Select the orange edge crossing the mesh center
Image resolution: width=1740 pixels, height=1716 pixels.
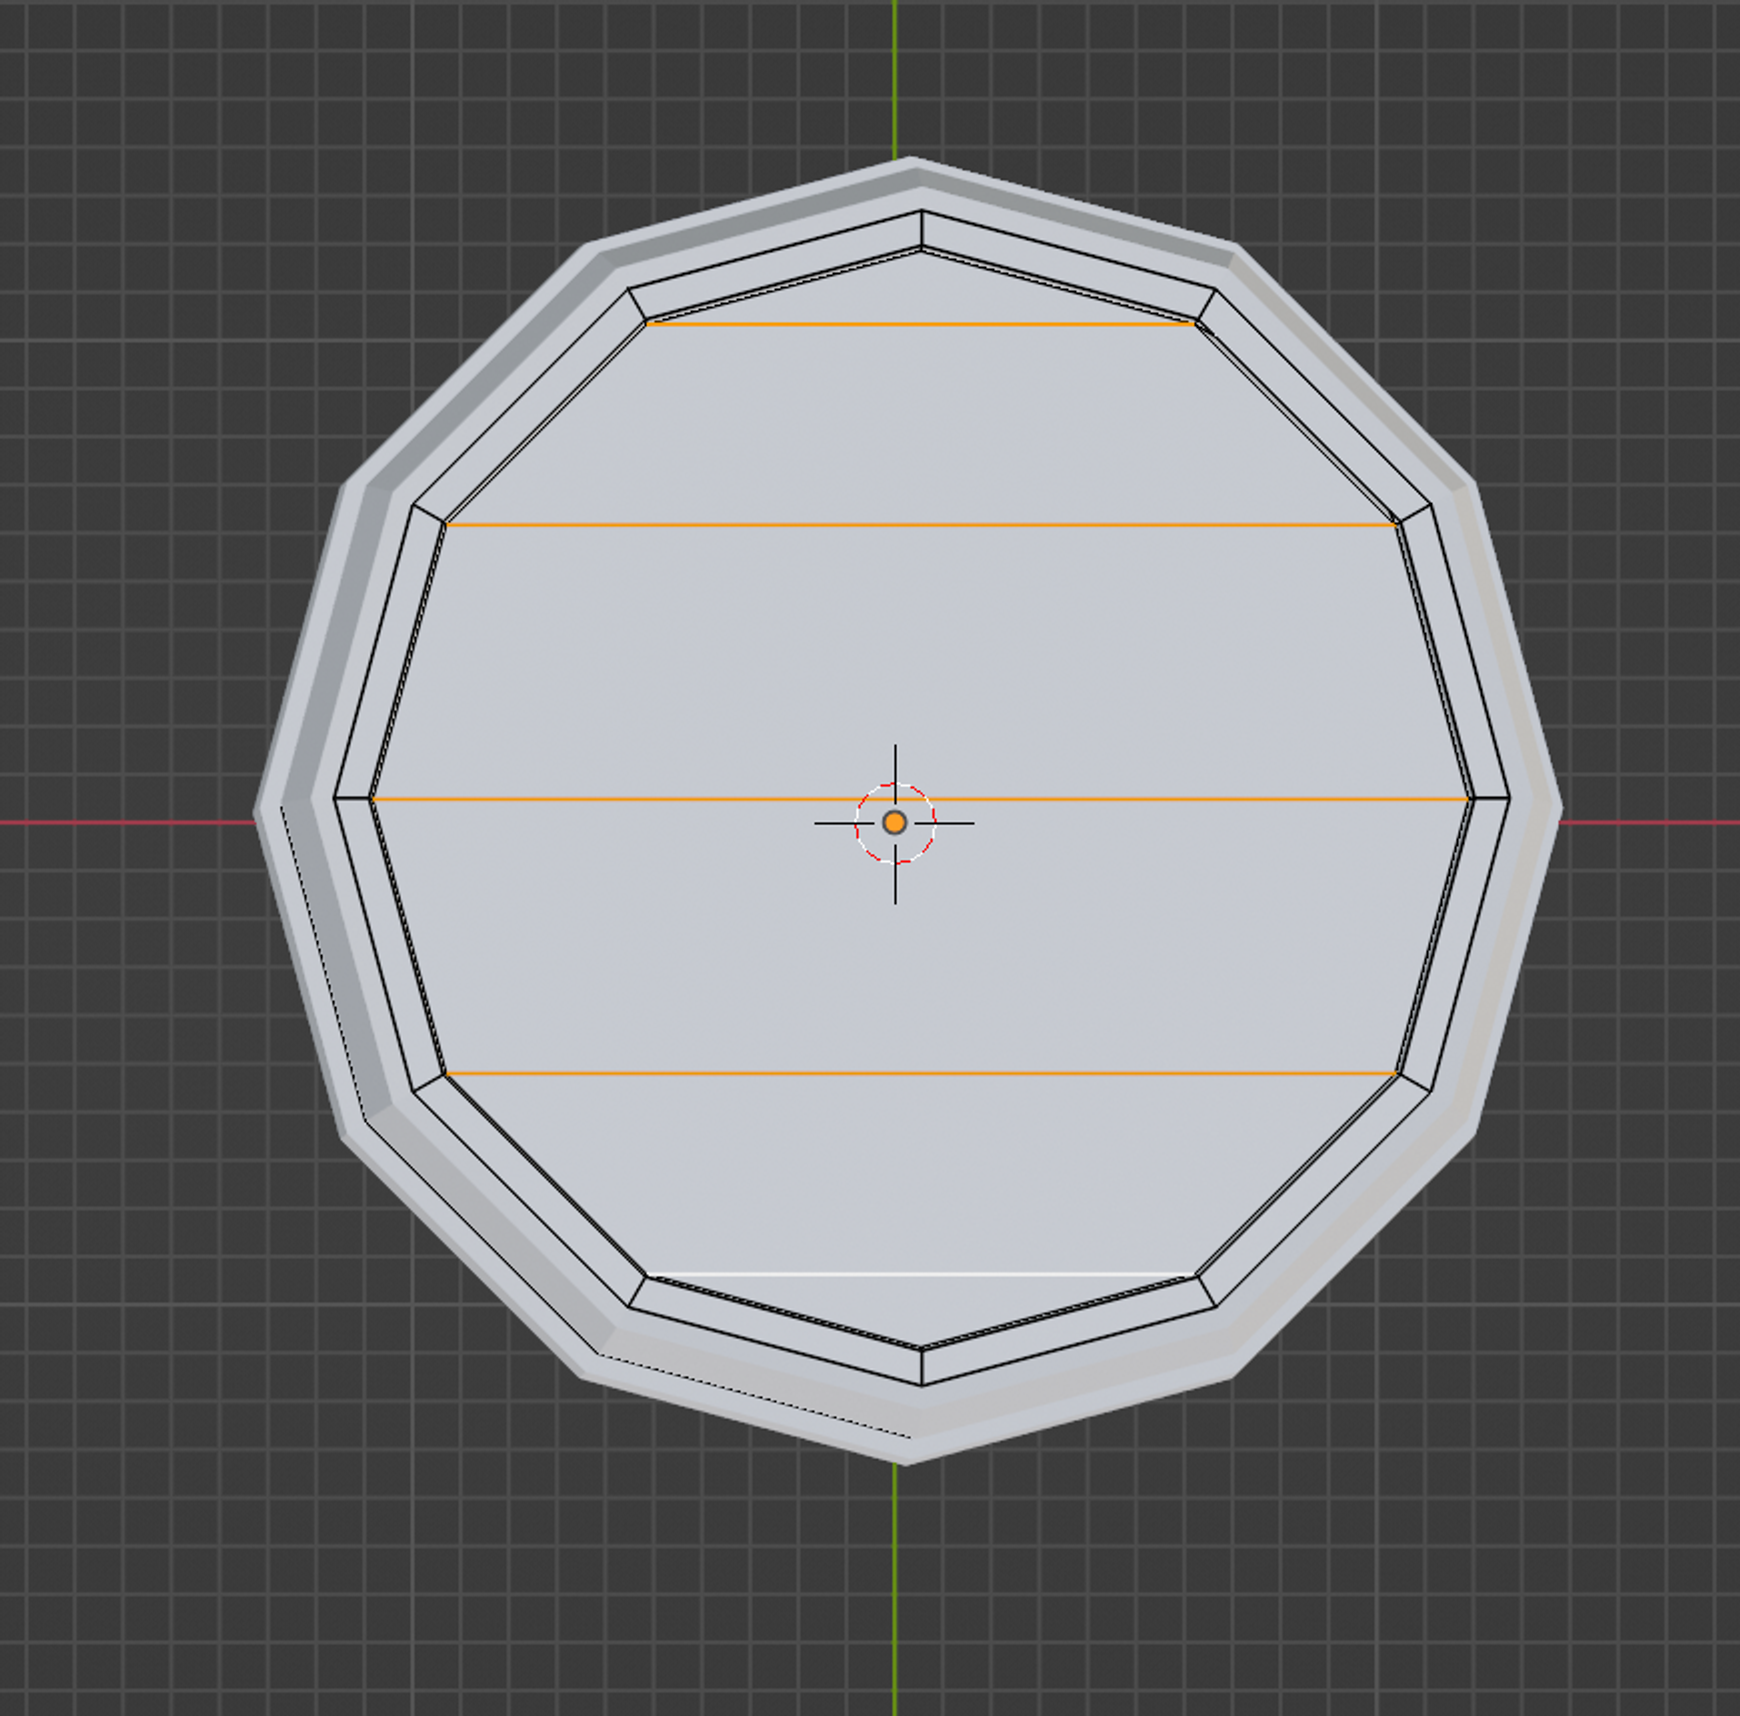click(x=920, y=799)
